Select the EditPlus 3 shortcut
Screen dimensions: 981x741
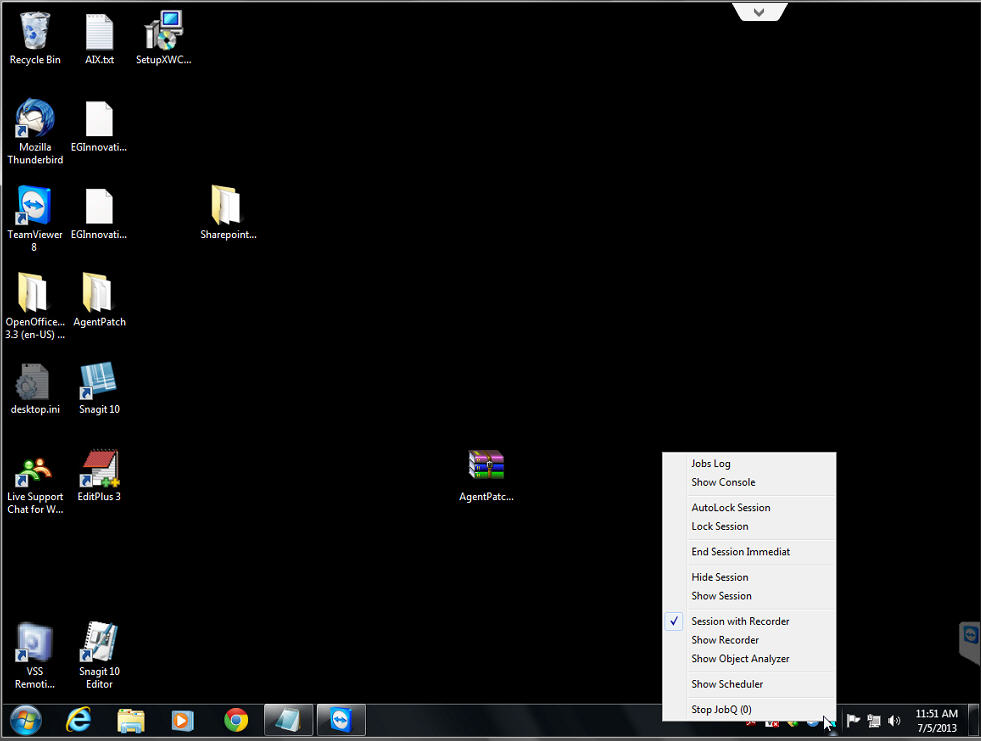(x=99, y=476)
